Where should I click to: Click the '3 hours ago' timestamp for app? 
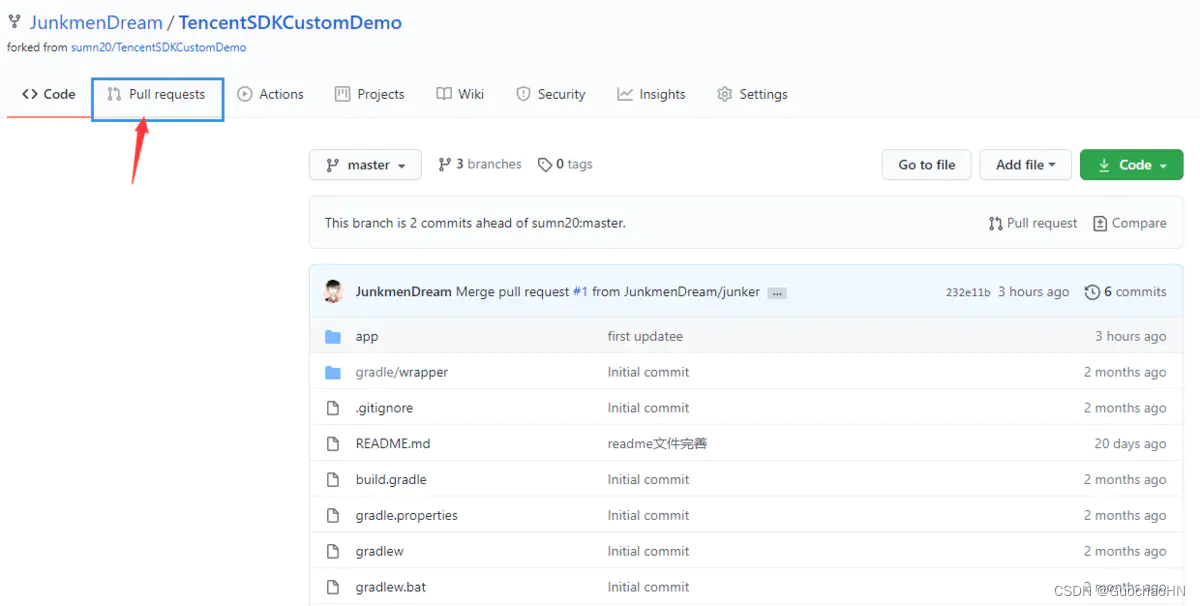point(1131,337)
